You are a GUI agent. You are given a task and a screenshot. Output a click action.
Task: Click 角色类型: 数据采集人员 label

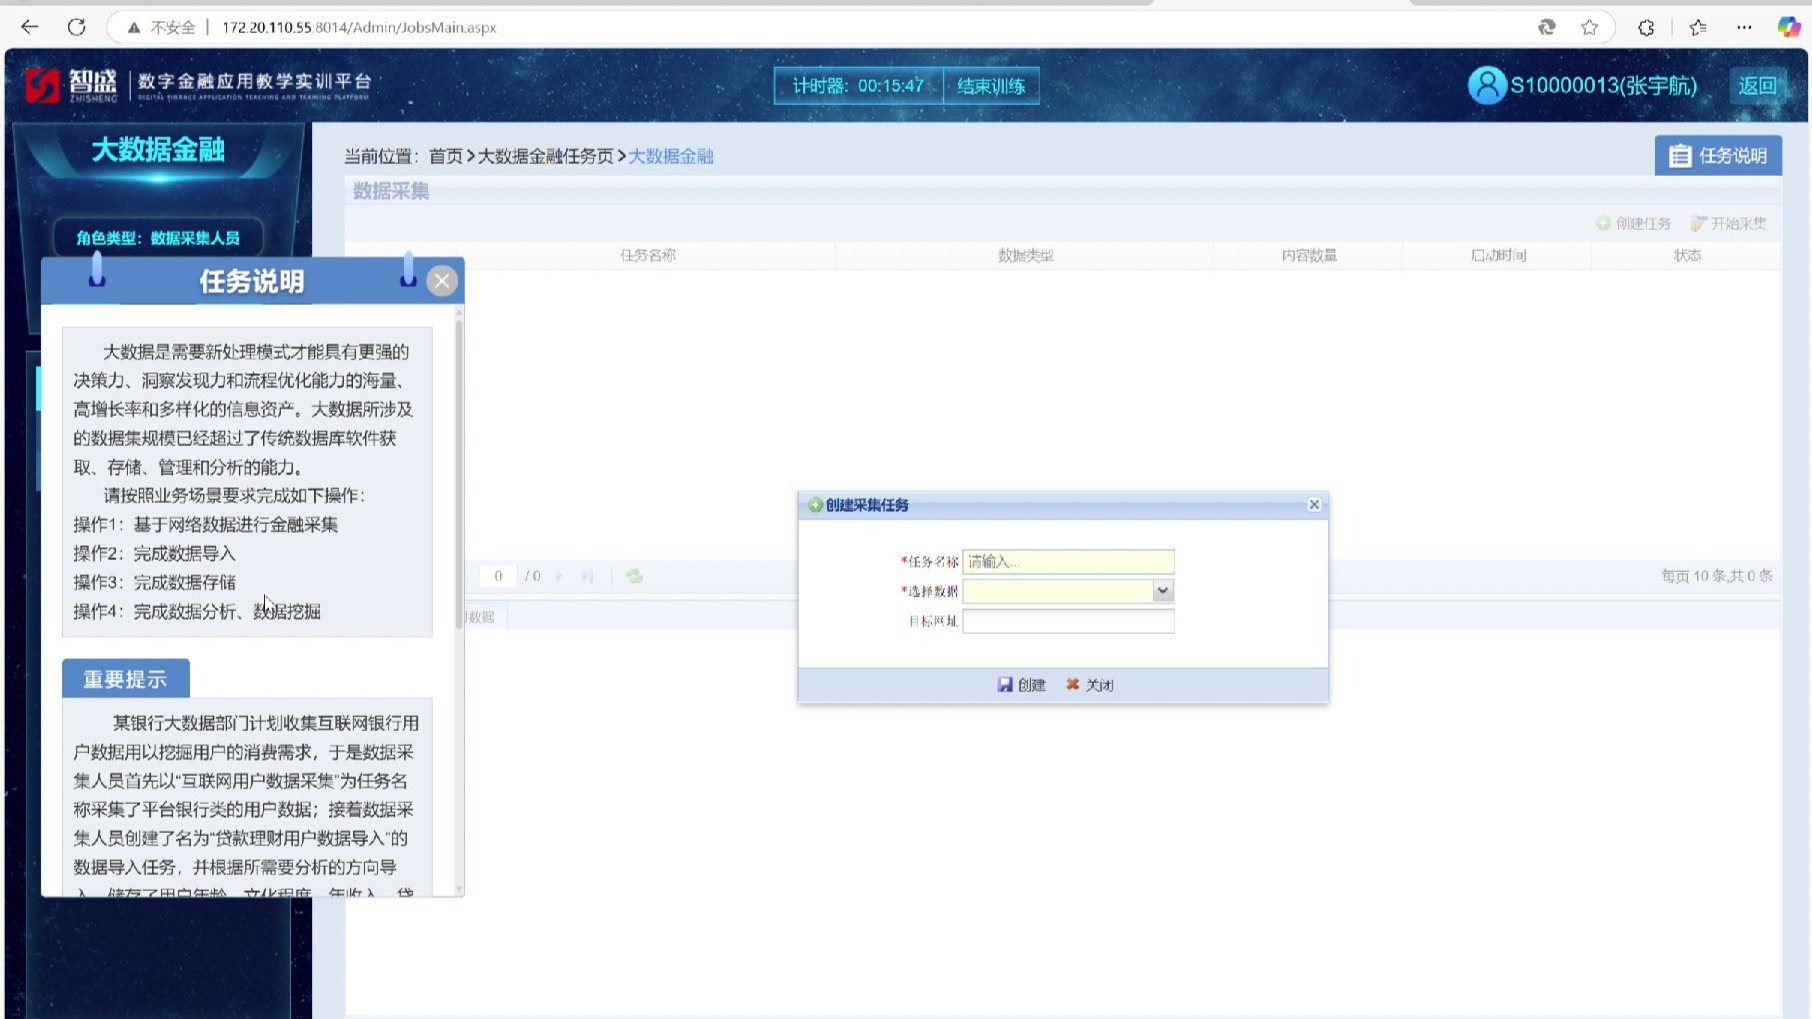[x=158, y=238]
